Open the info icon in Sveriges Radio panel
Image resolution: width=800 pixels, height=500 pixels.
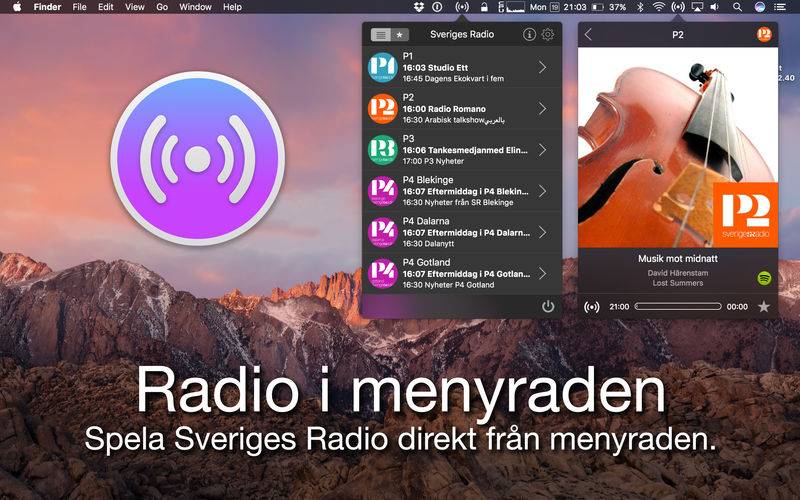529,34
